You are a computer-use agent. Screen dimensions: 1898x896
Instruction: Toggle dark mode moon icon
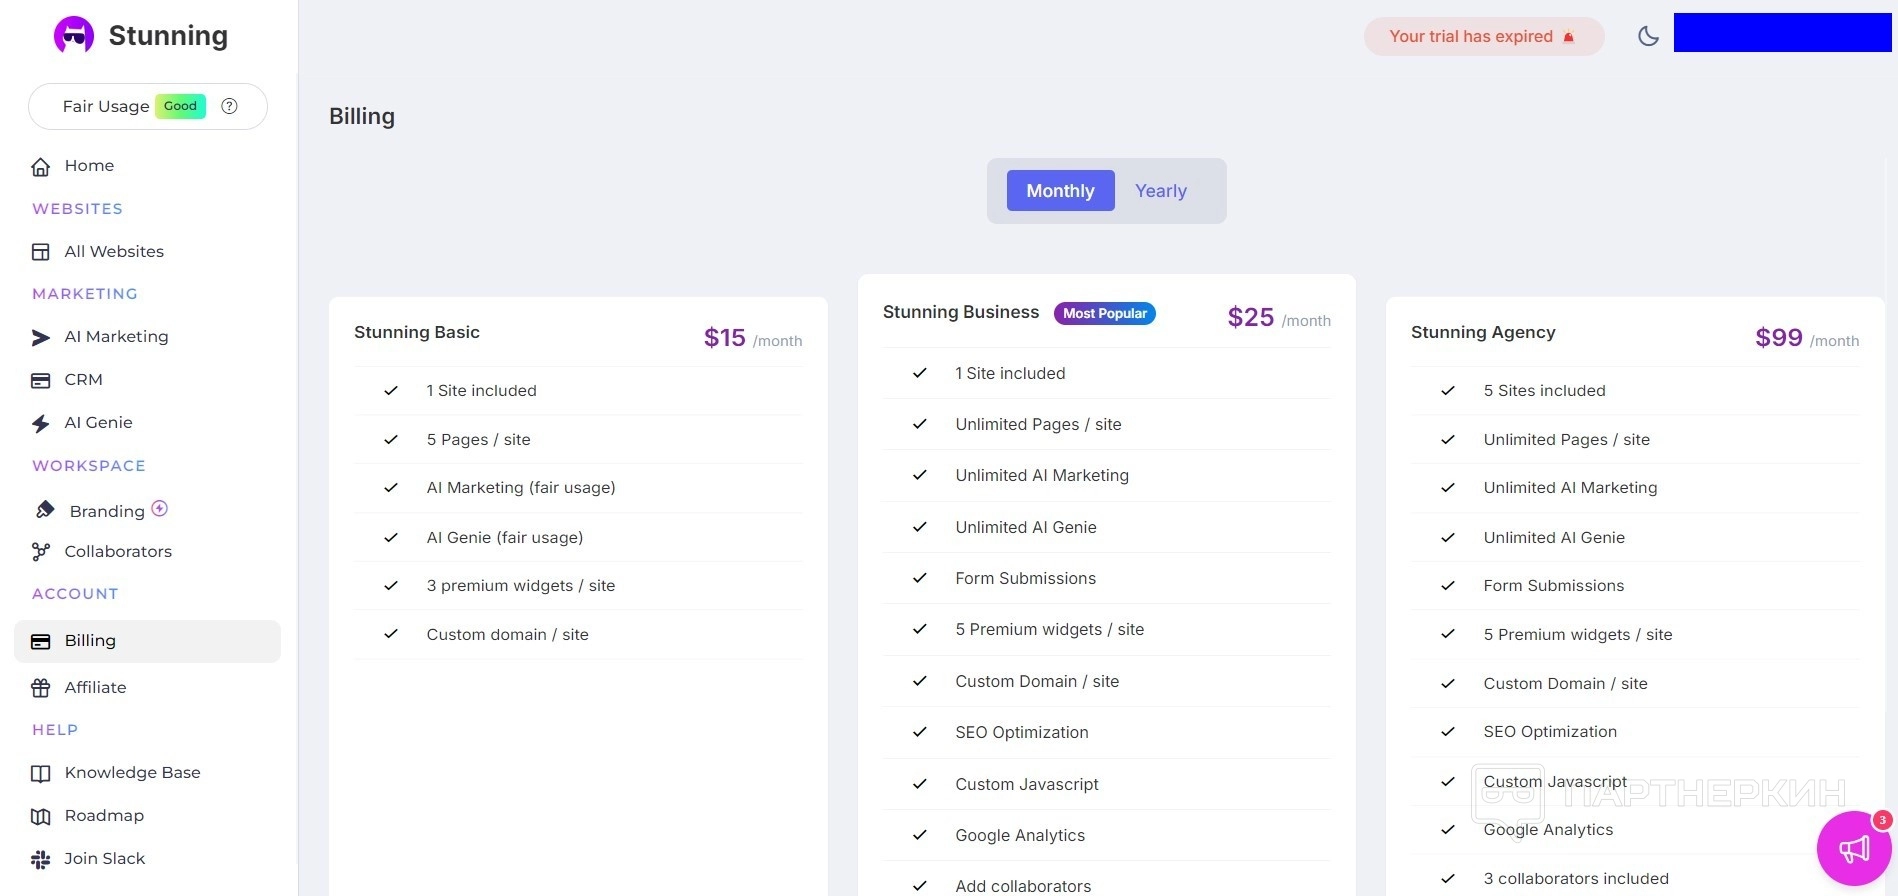(1648, 36)
